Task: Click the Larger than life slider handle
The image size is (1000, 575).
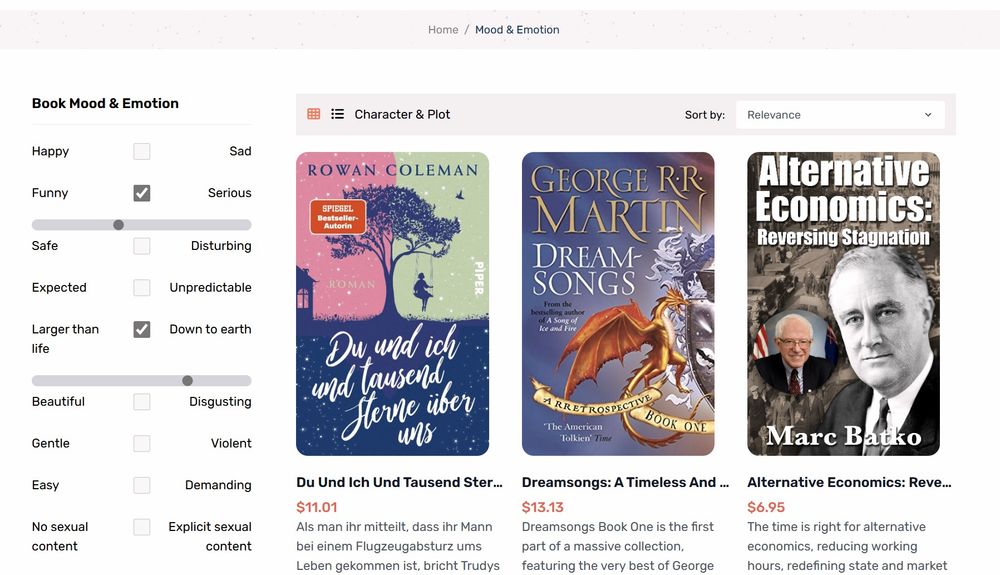Action: (188, 381)
